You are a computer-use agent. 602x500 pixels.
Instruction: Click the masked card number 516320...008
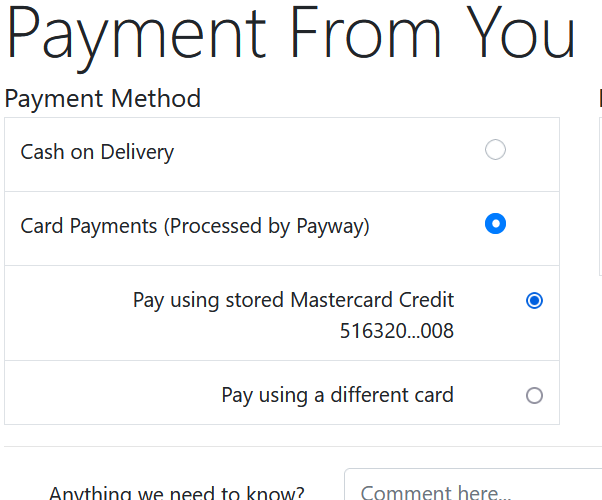(x=397, y=331)
